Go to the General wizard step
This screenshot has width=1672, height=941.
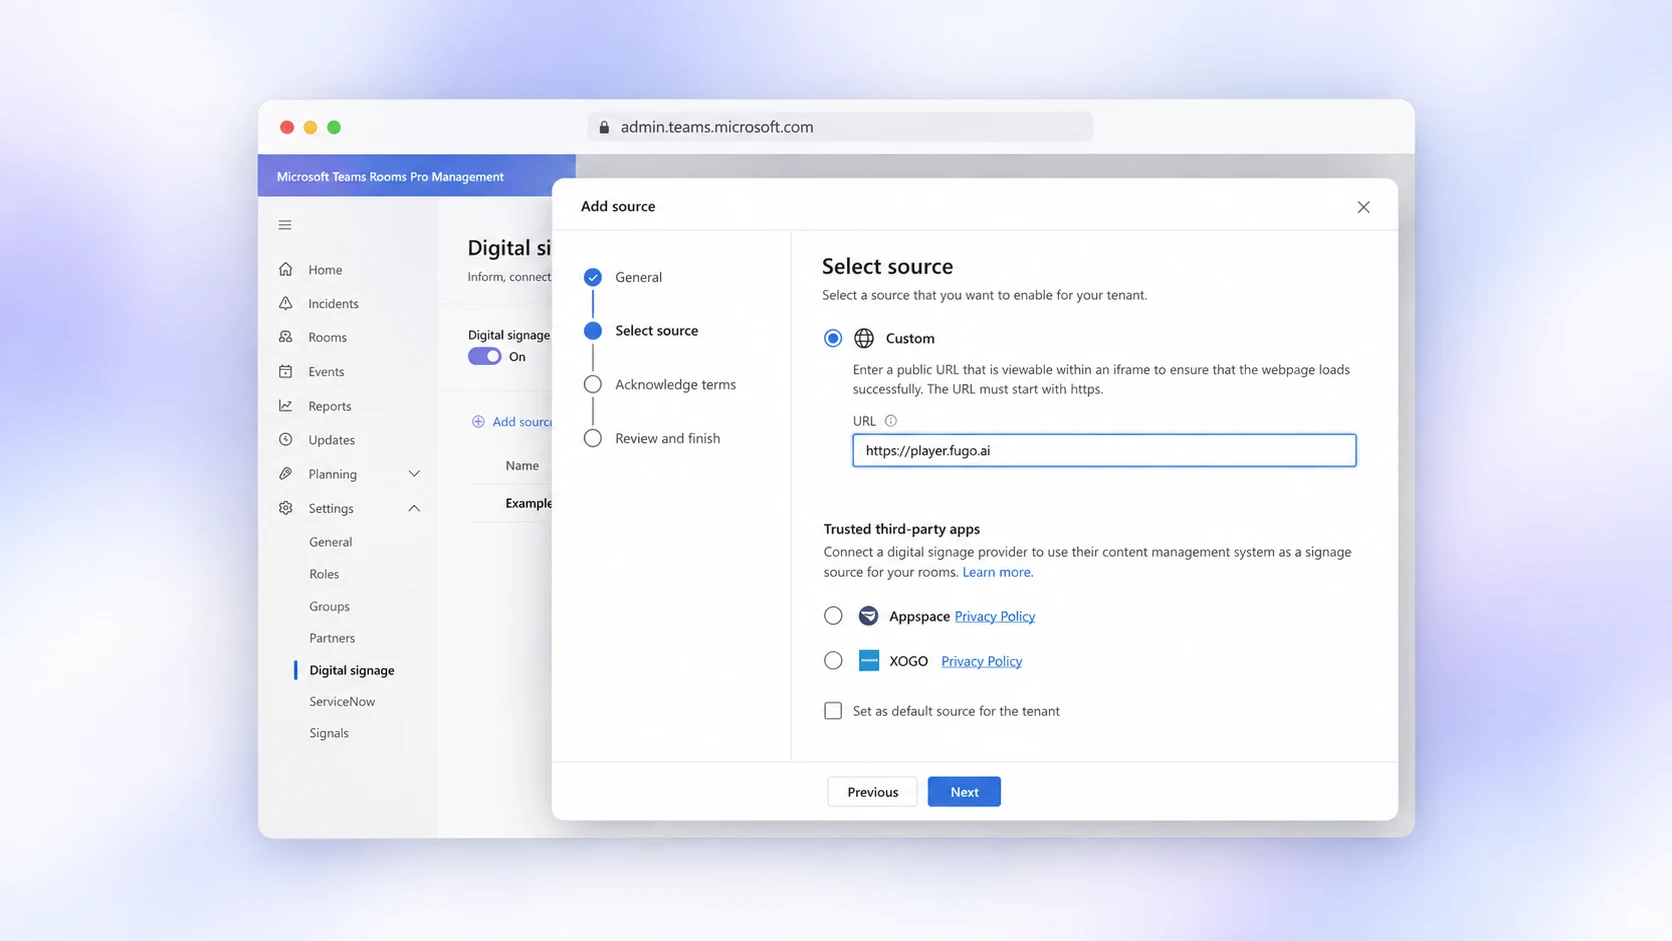623,277
